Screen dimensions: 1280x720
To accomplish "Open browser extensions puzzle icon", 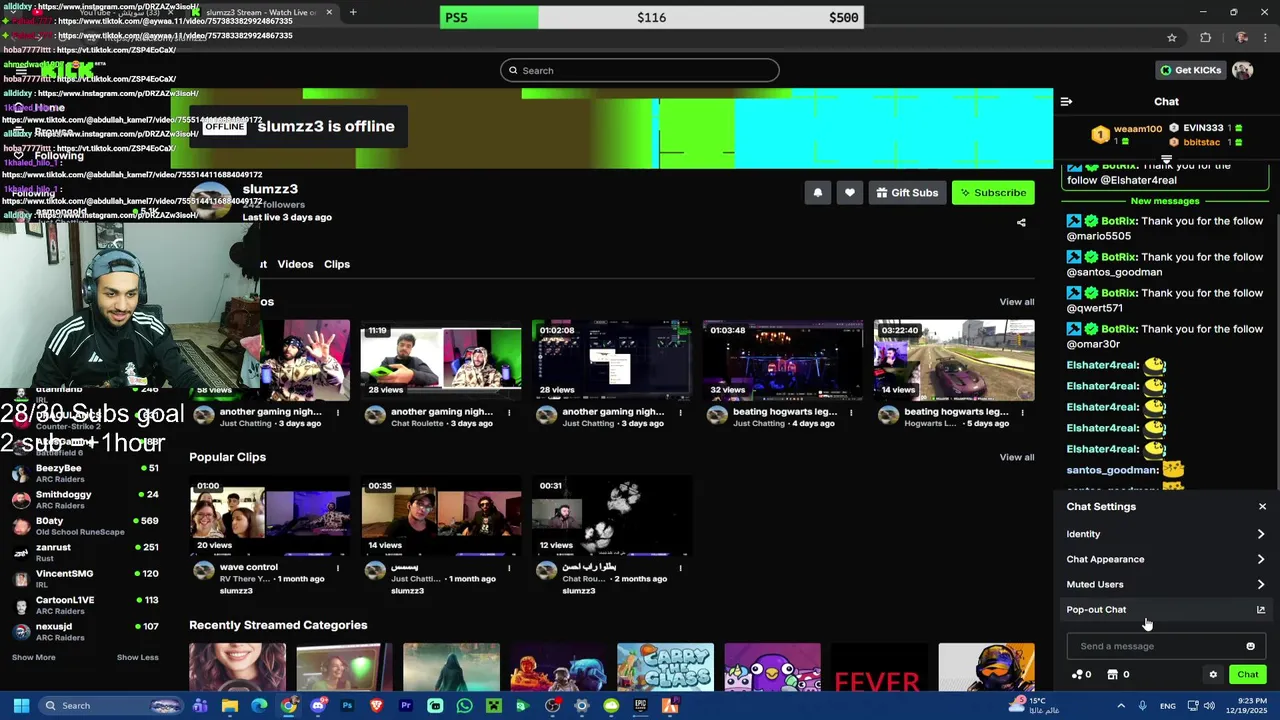I will click(x=1205, y=38).
